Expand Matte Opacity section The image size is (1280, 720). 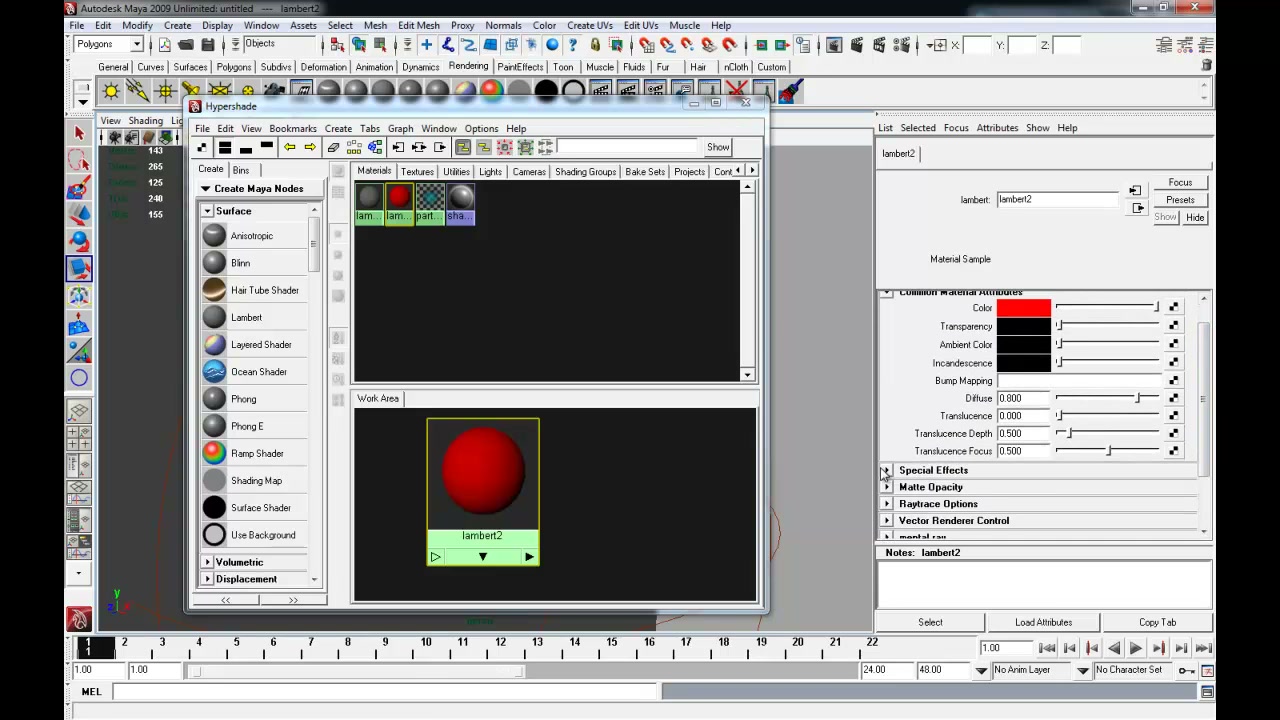pos(886,487)
